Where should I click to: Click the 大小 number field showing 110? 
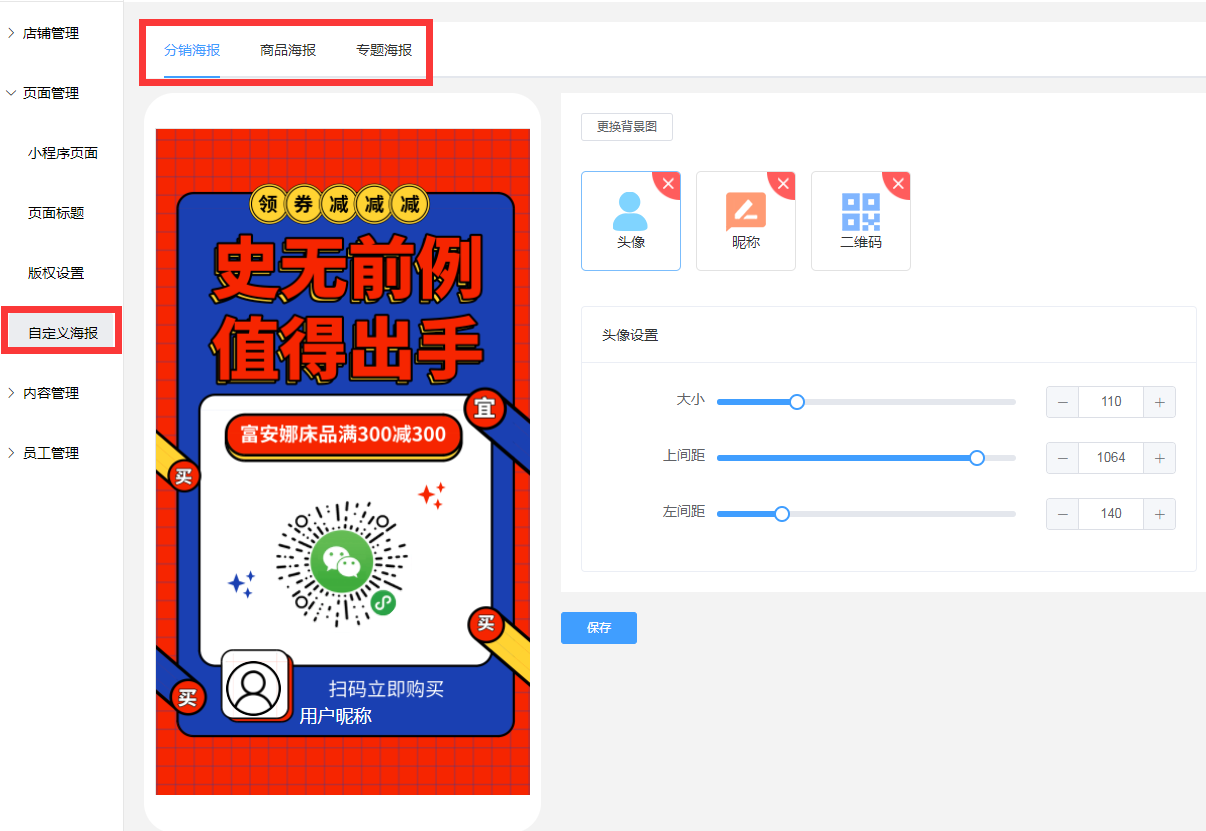click(x=1111, y=402)
